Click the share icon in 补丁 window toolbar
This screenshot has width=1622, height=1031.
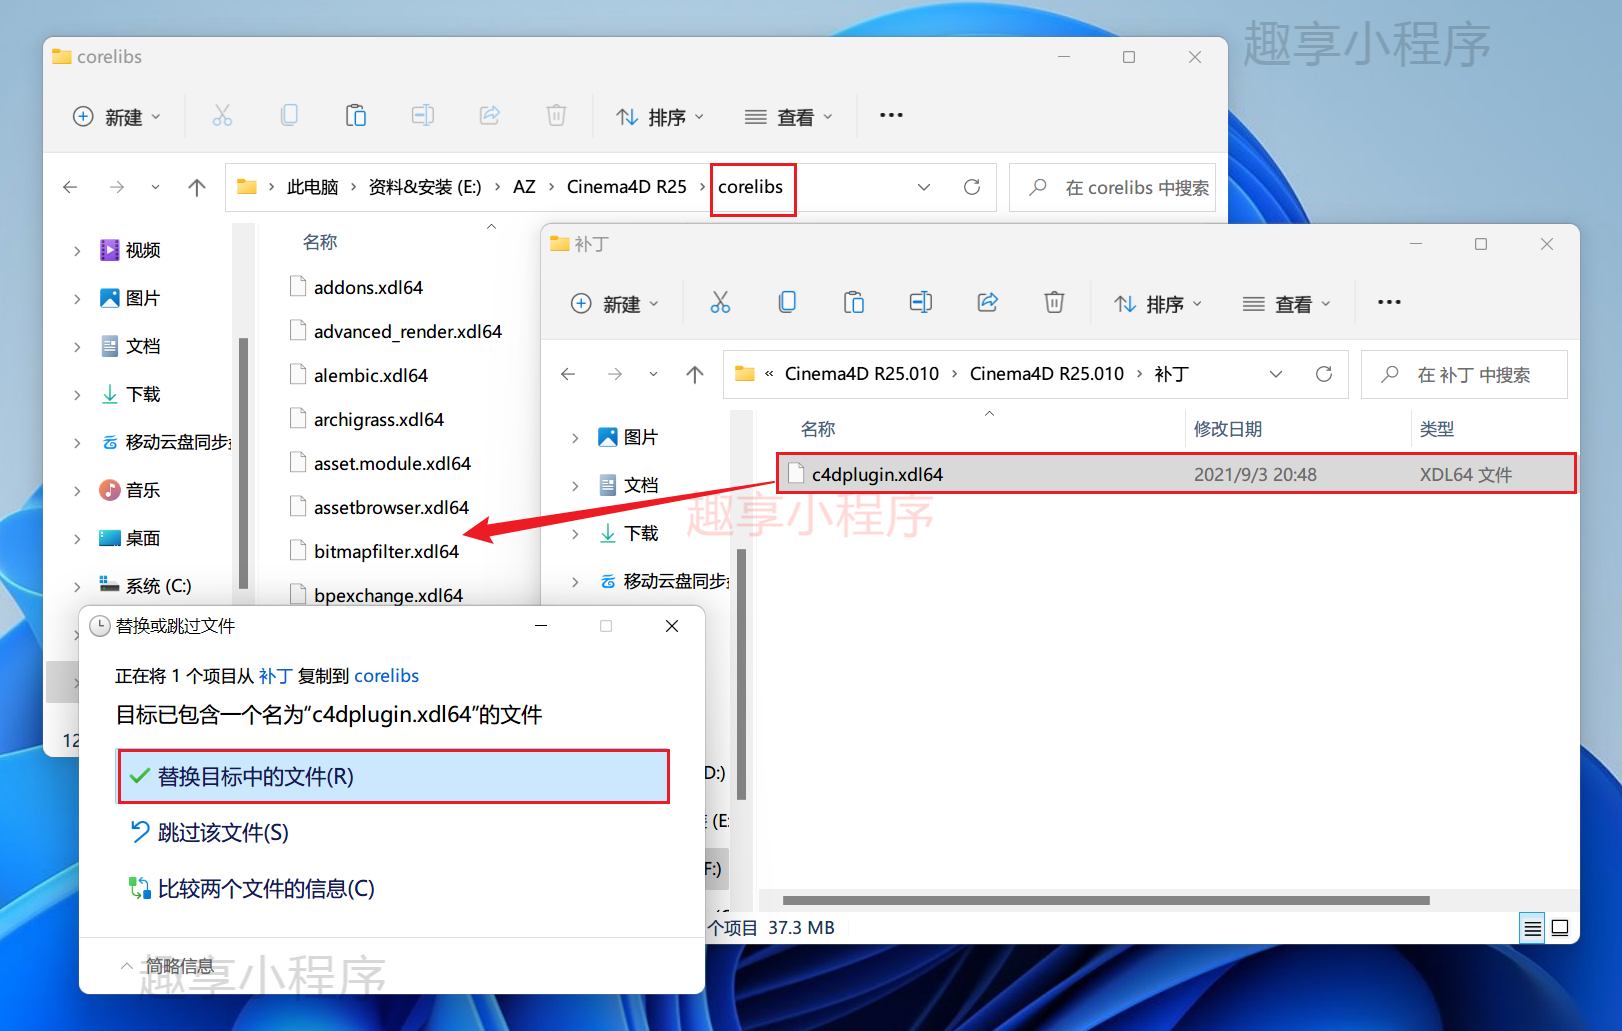(x=988, y=302)
